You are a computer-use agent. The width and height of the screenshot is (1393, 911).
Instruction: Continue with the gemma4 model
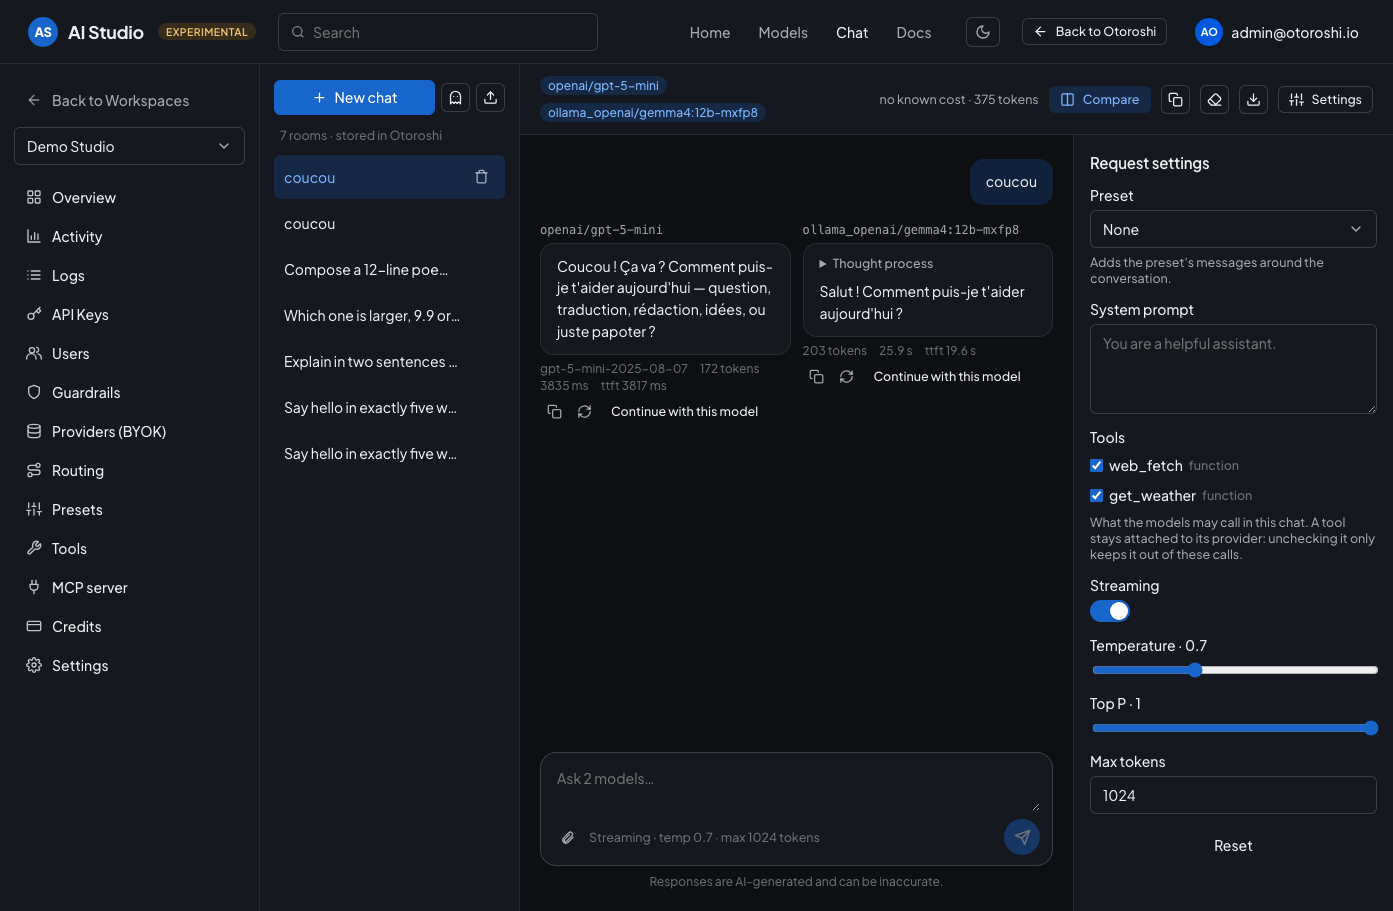click(x=947, y=376)
